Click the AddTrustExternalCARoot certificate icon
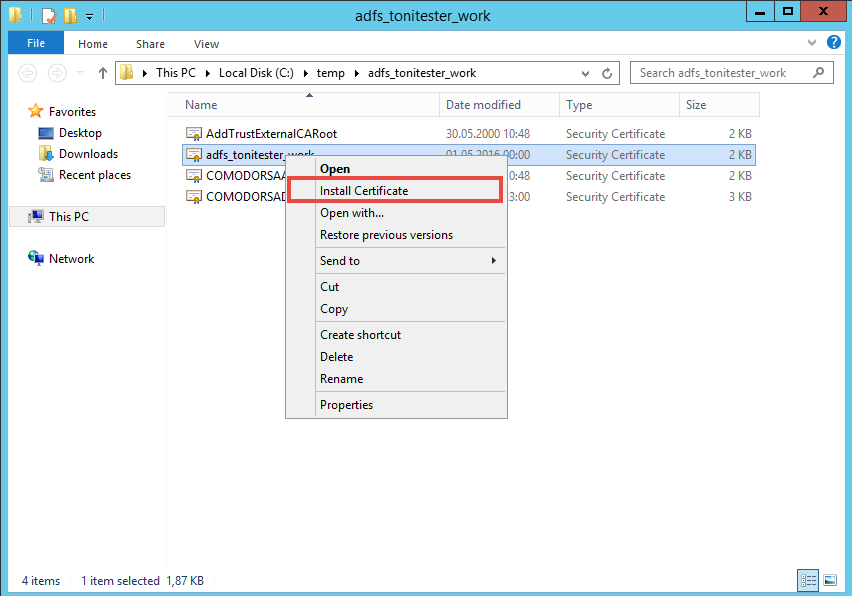The width and height of the screenshot is (852, 596). 194,134
